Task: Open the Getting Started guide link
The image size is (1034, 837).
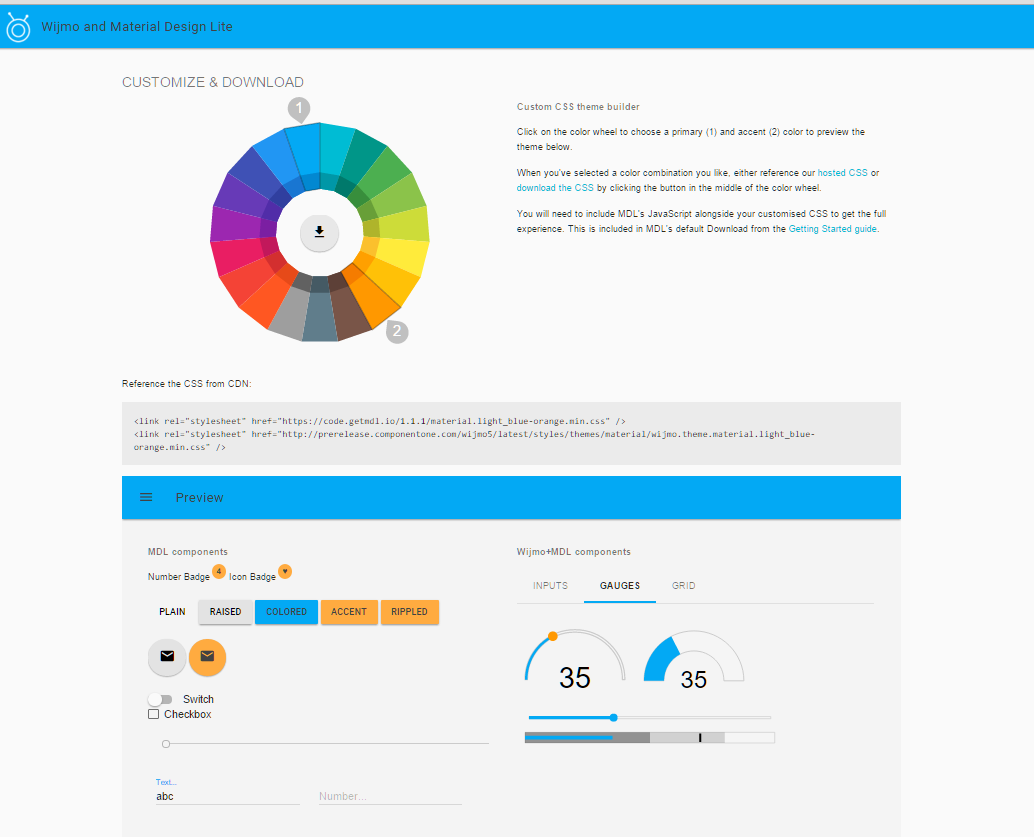Action: point(833,229)
